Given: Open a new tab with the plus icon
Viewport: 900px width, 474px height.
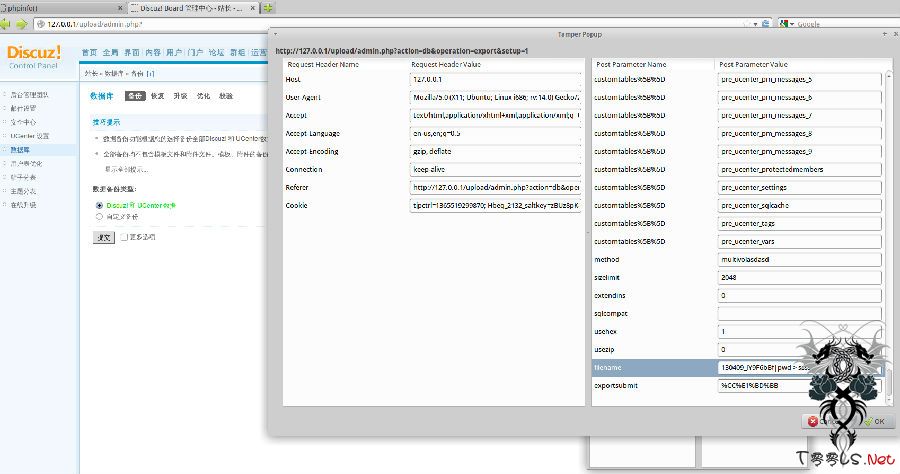Looking at the screenshot, I should pyautogui.click(x=268, y=8).
